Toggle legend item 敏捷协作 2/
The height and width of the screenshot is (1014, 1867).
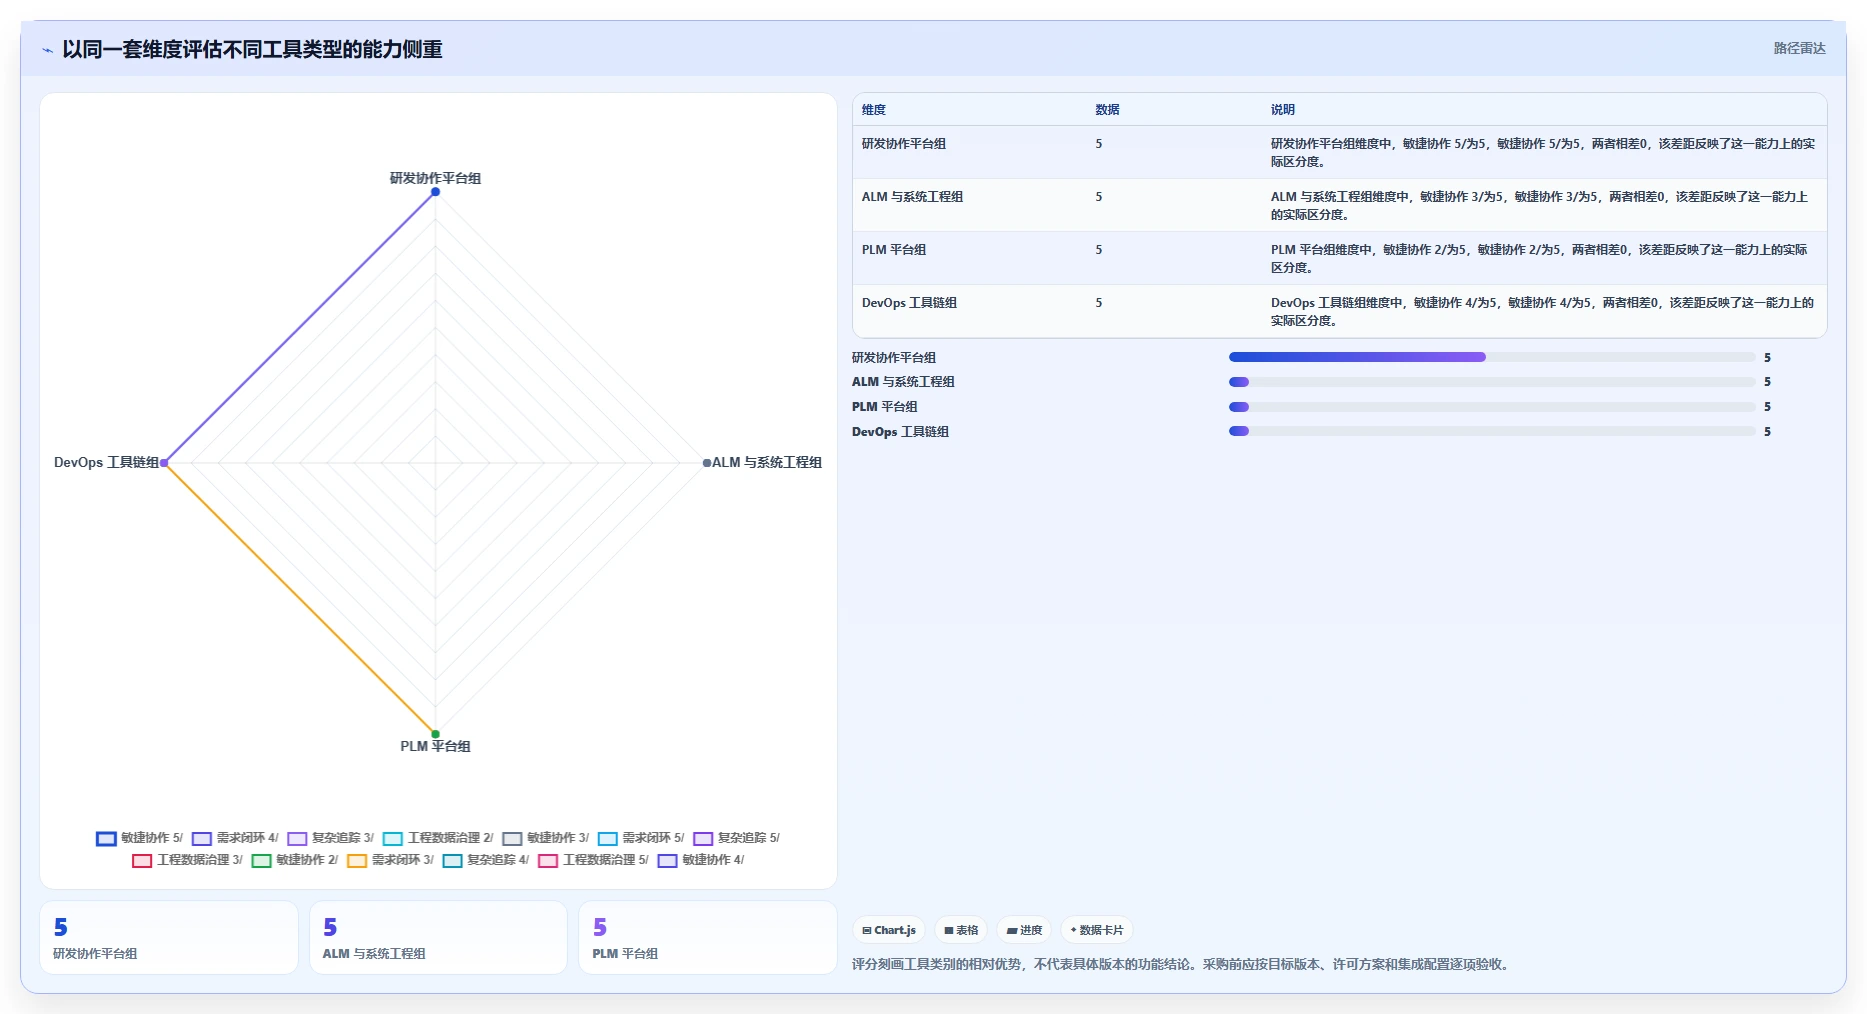point(295,860)
